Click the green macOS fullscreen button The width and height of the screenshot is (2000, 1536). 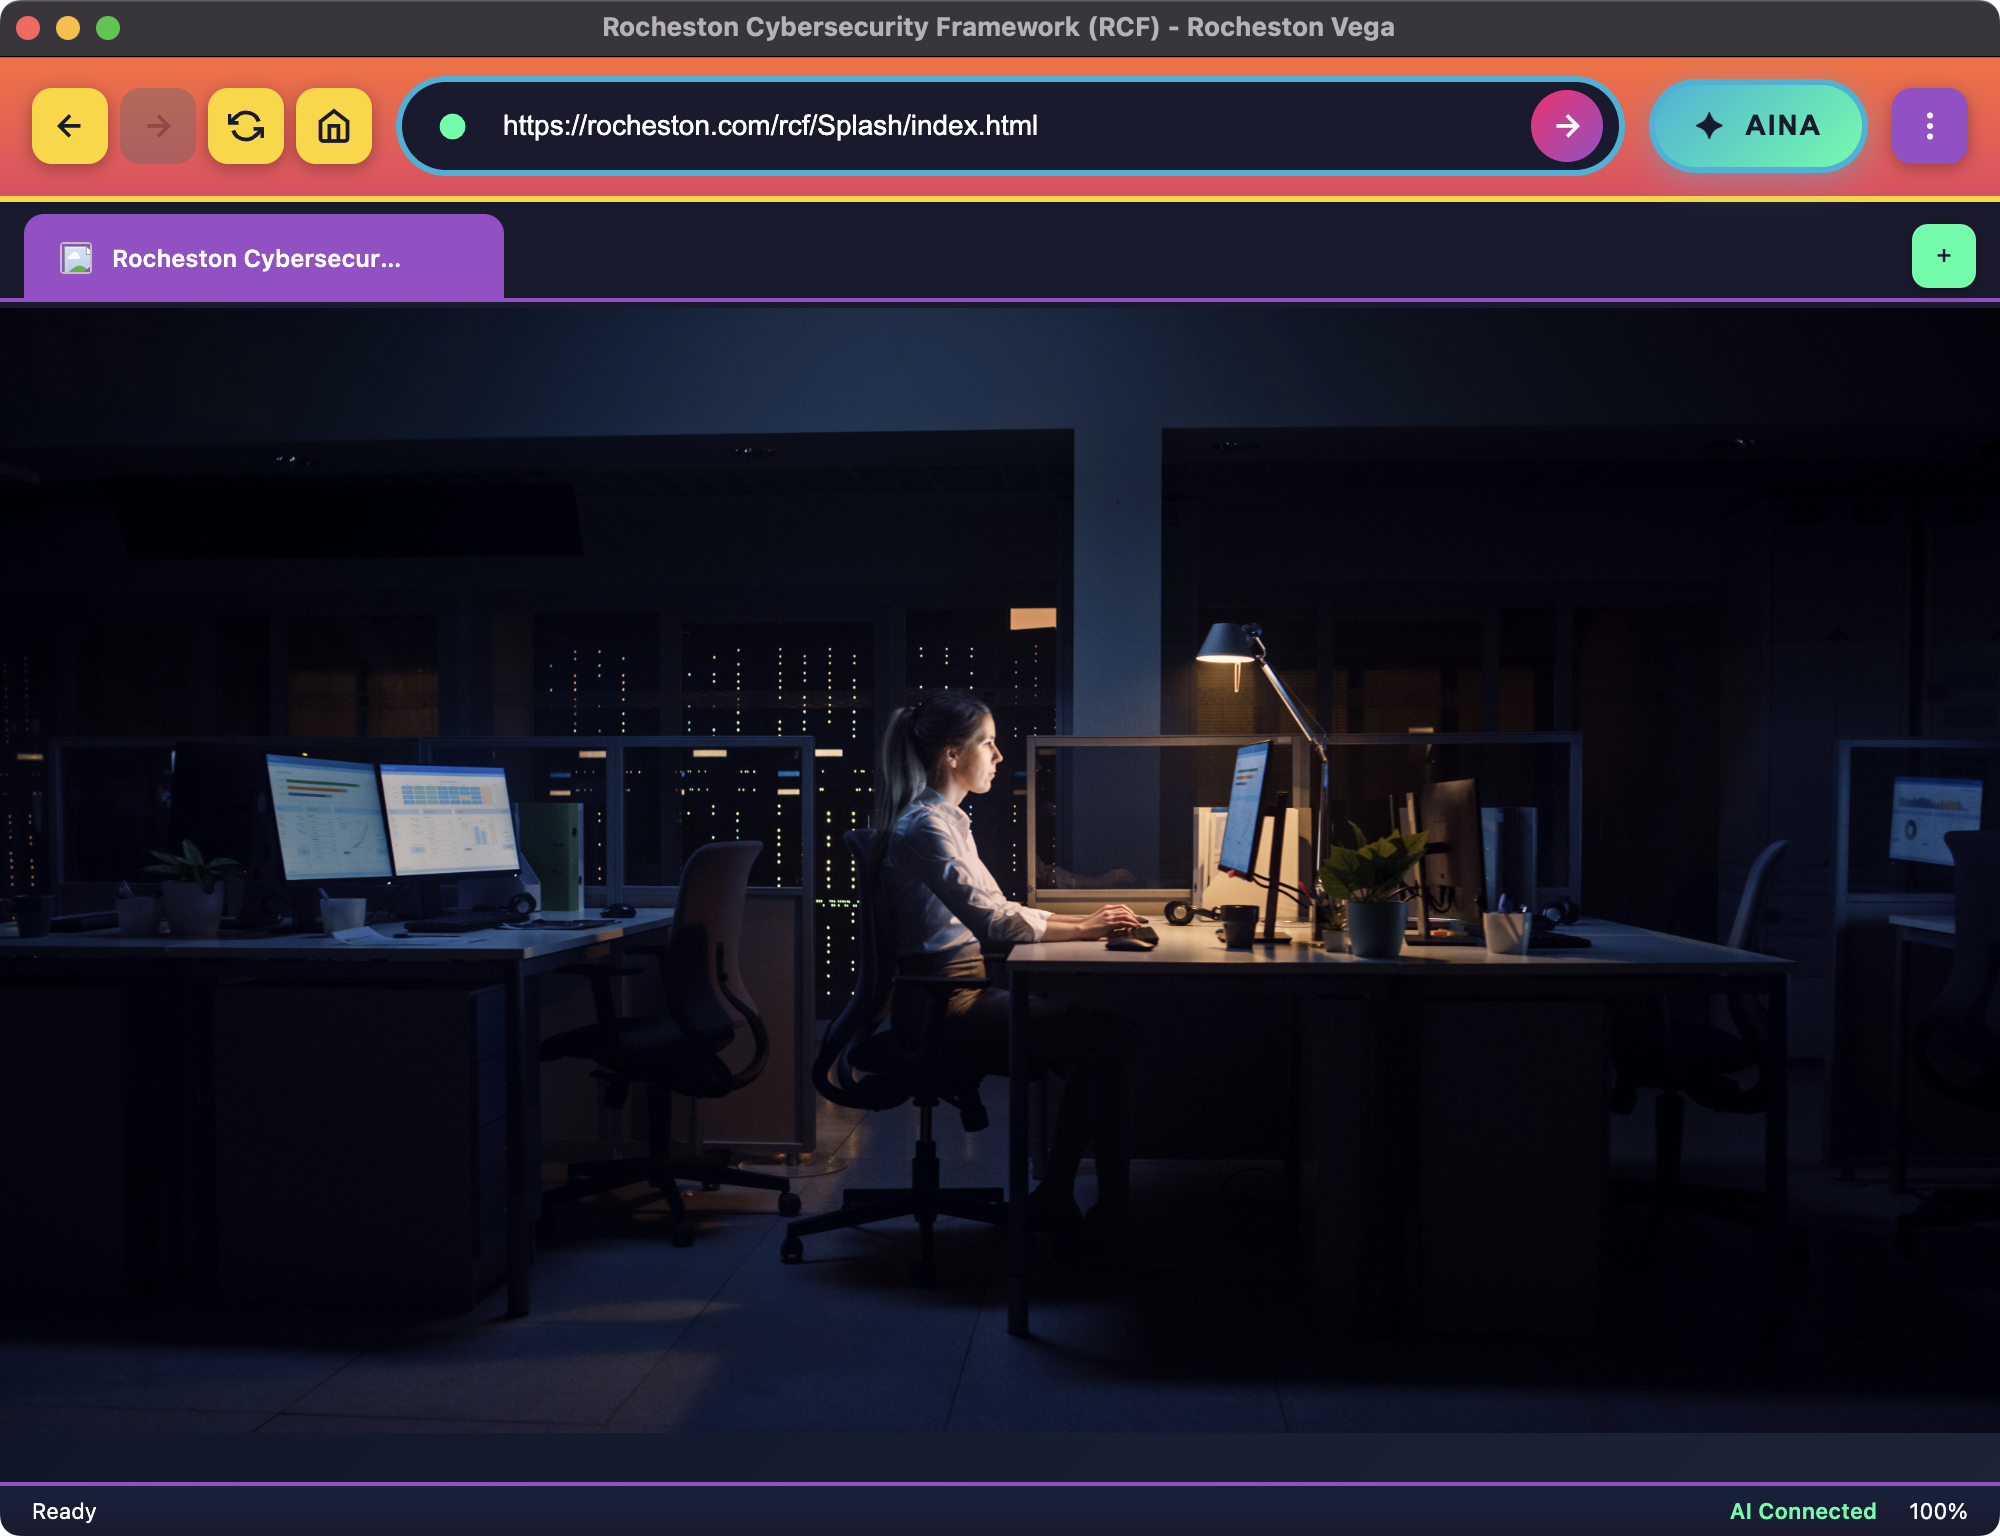click(108, 28)
